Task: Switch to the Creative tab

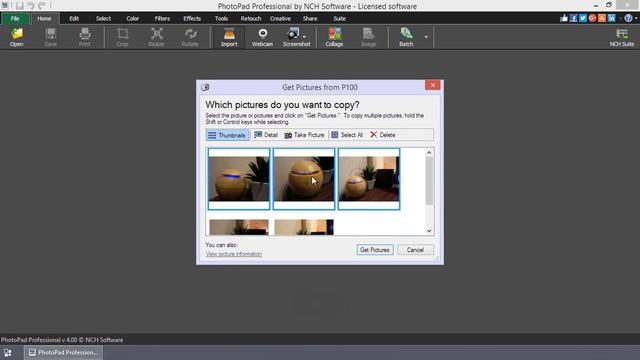Action: pos(280,18)
